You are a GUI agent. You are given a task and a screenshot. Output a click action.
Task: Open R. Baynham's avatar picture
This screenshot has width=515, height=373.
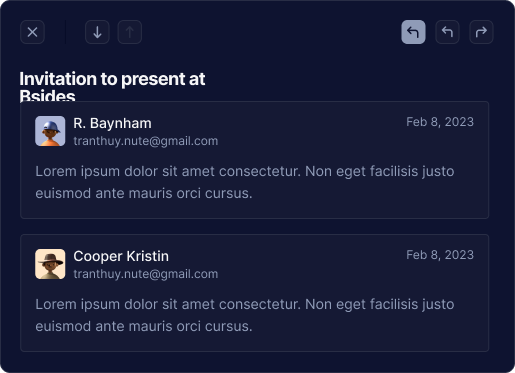50,131
